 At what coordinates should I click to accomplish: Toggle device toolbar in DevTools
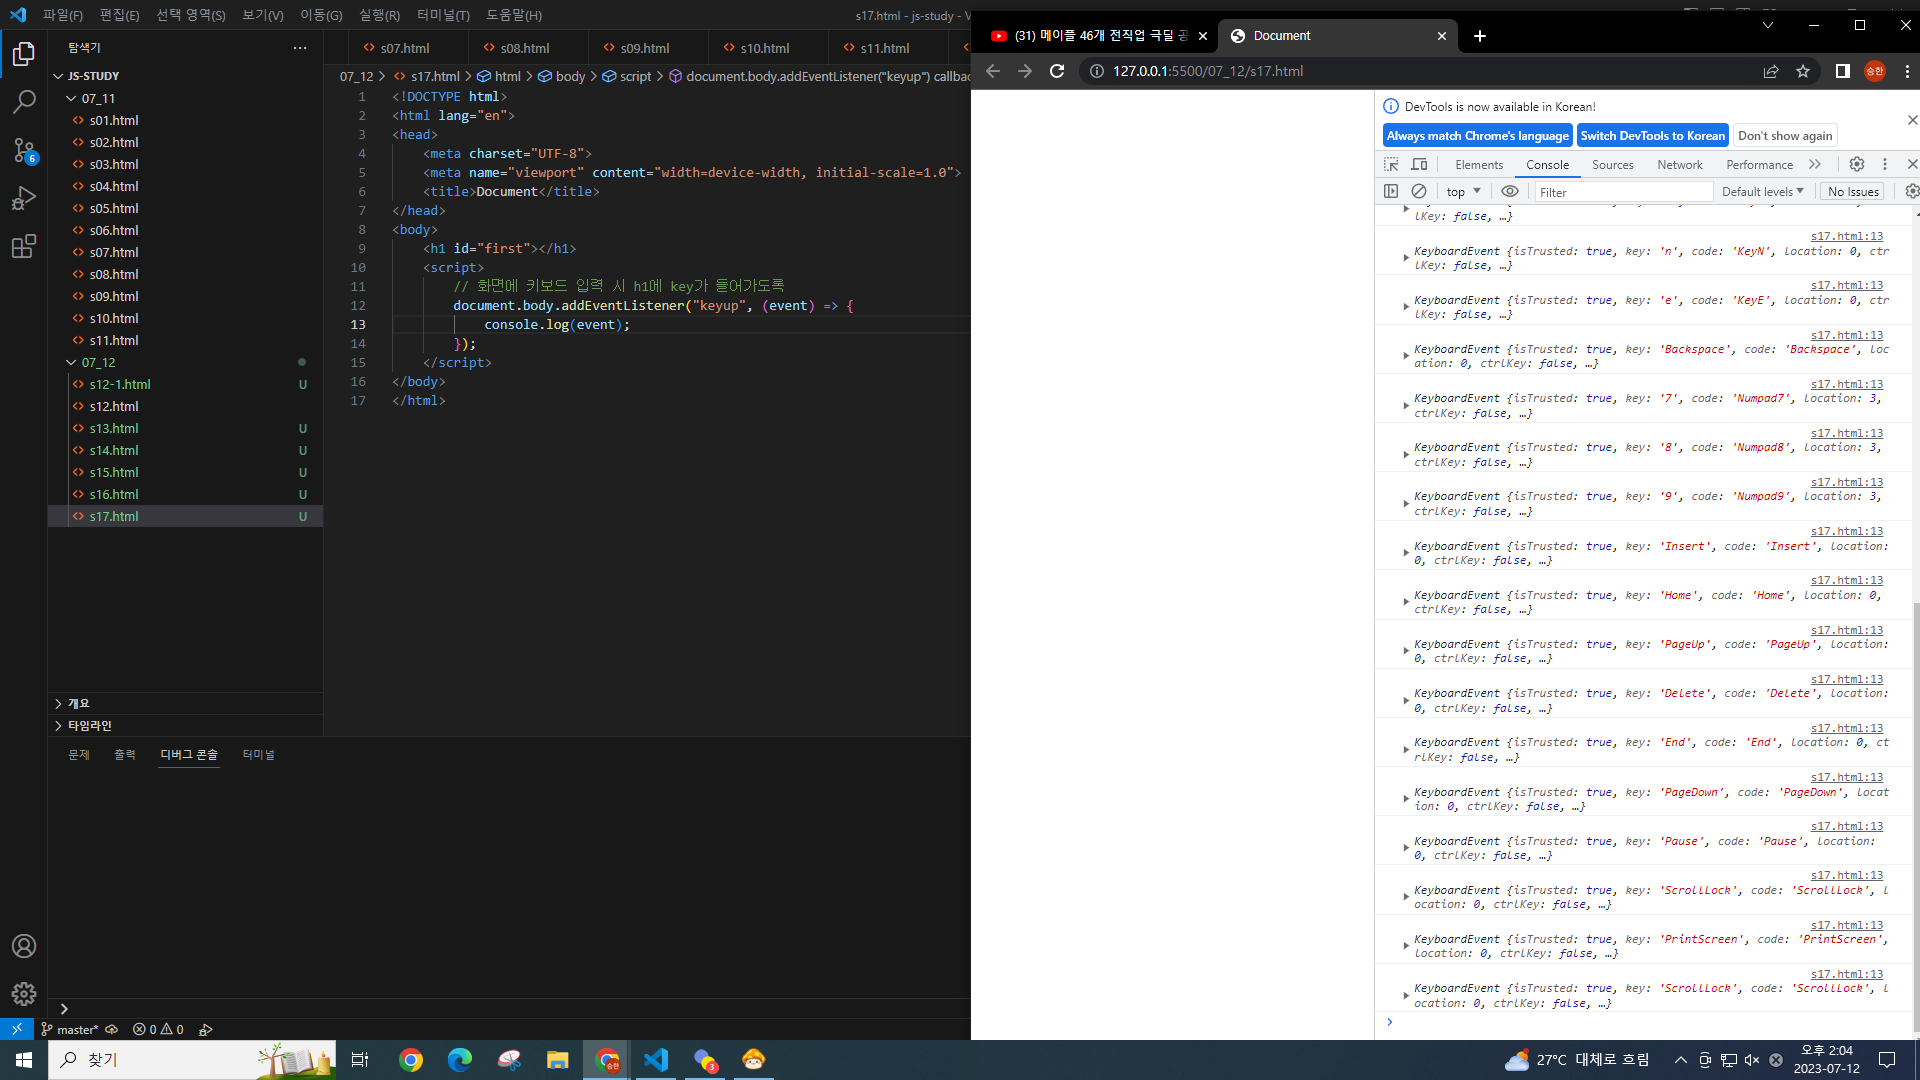click(1419, 164)
